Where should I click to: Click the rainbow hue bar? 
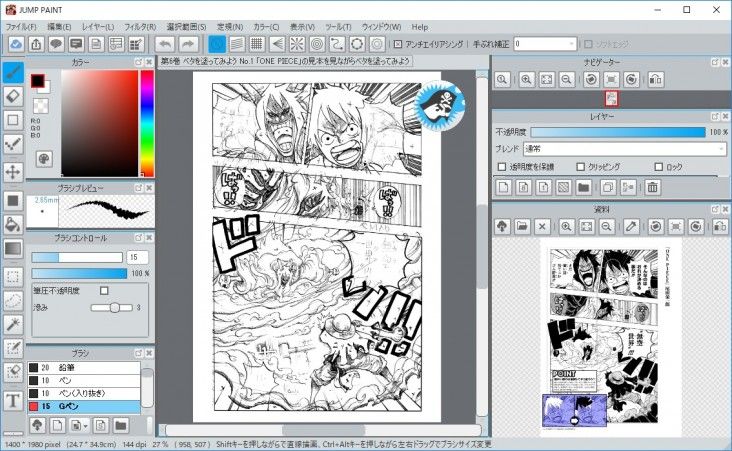pyautogui.click(x=147, y=123)
